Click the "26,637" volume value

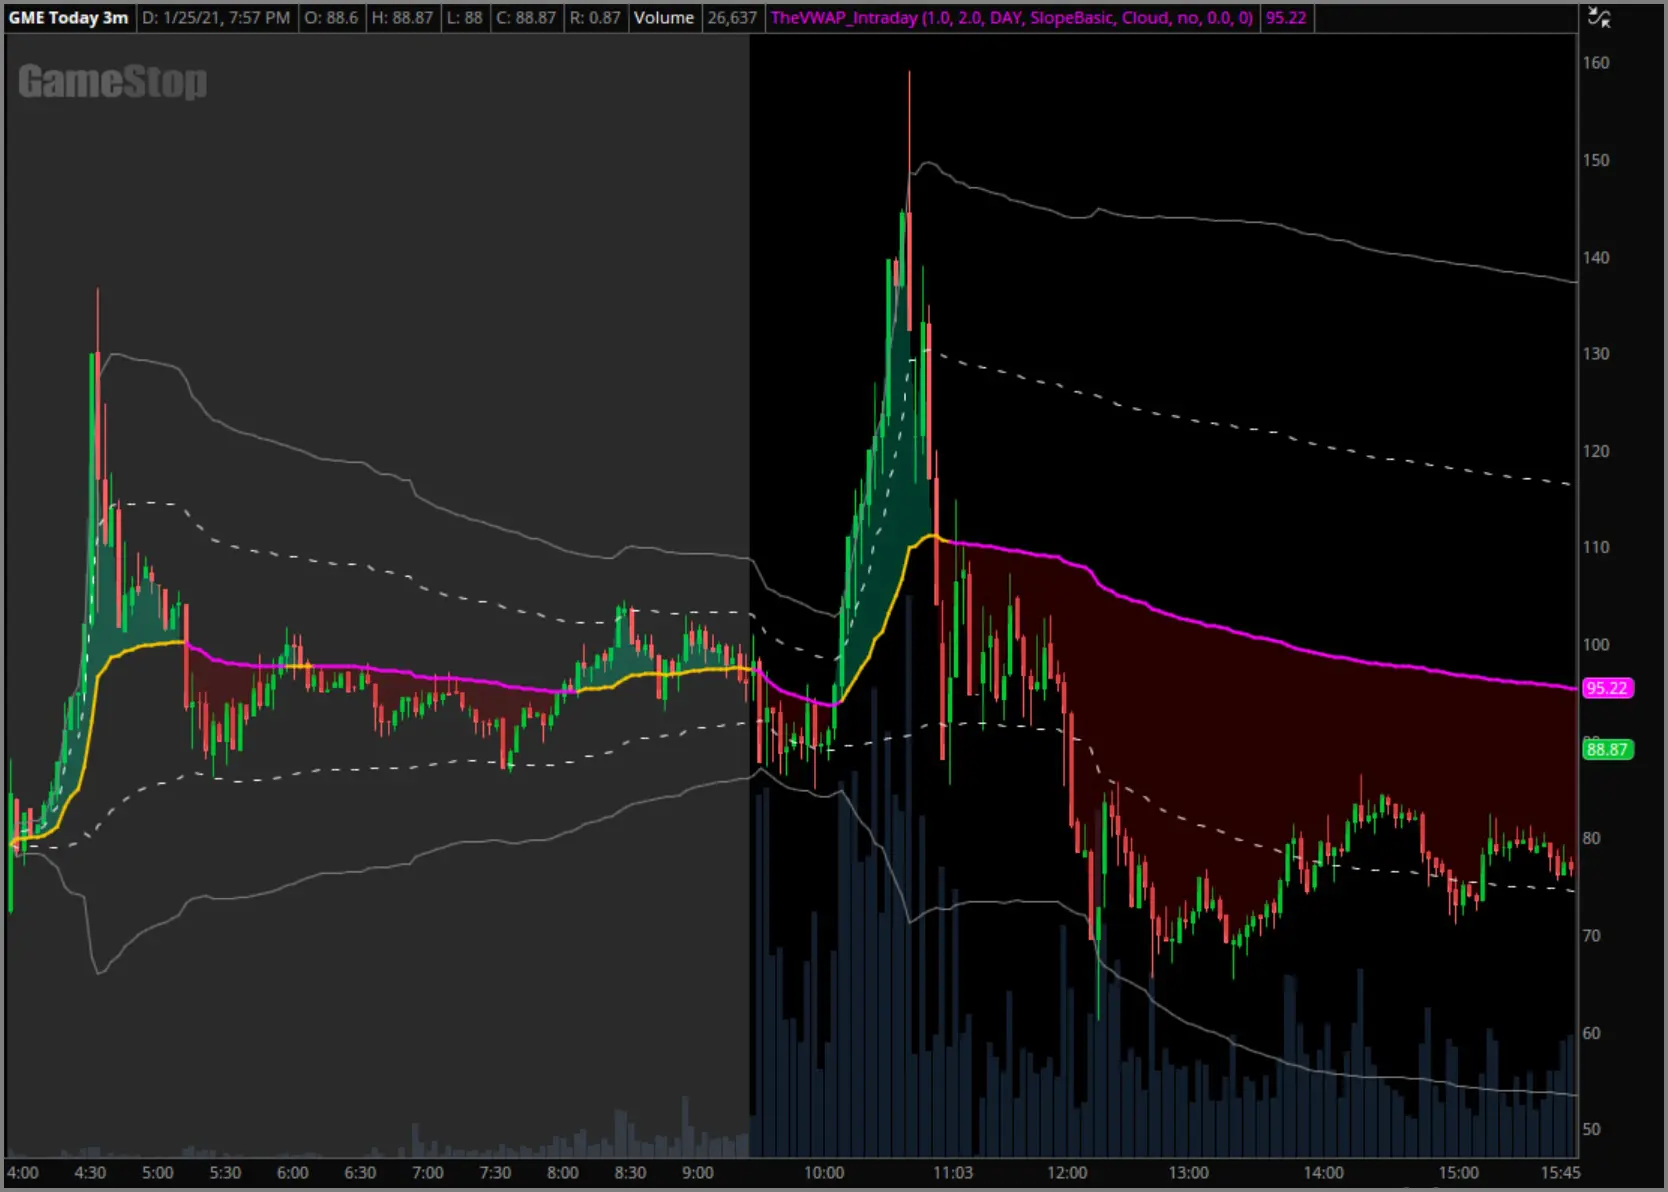pyautogui.click(x=732, y=18)
